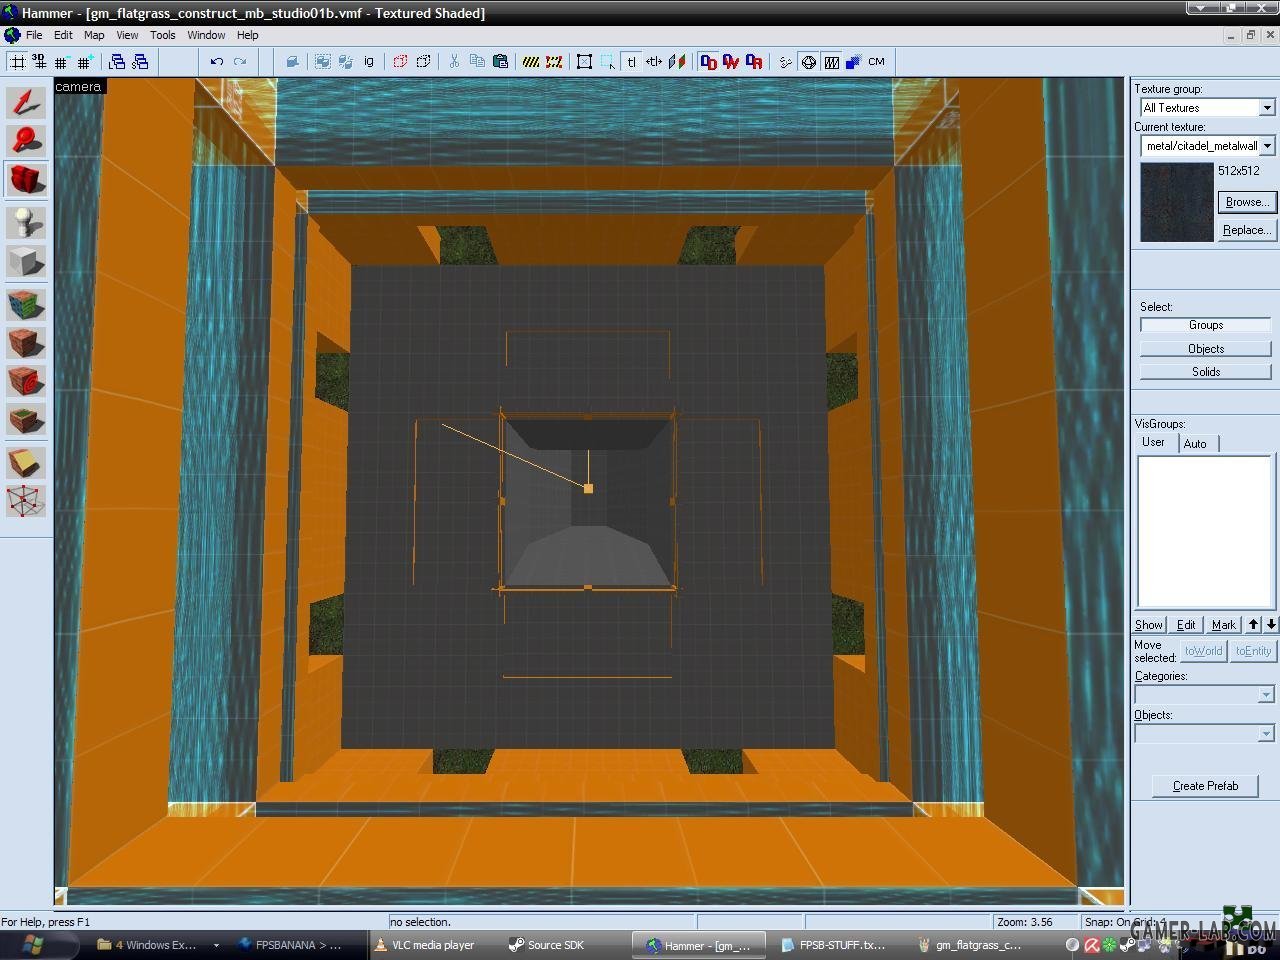The height and width of the screenshot is (960, 1280).
Task: Click the Show Helpers icon
Action: pos(785,62)
